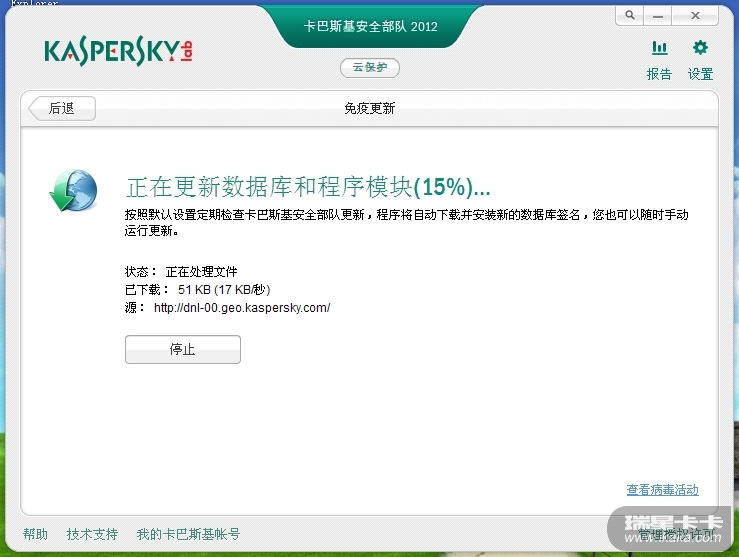Click the 免疫更新 page title

370,108
